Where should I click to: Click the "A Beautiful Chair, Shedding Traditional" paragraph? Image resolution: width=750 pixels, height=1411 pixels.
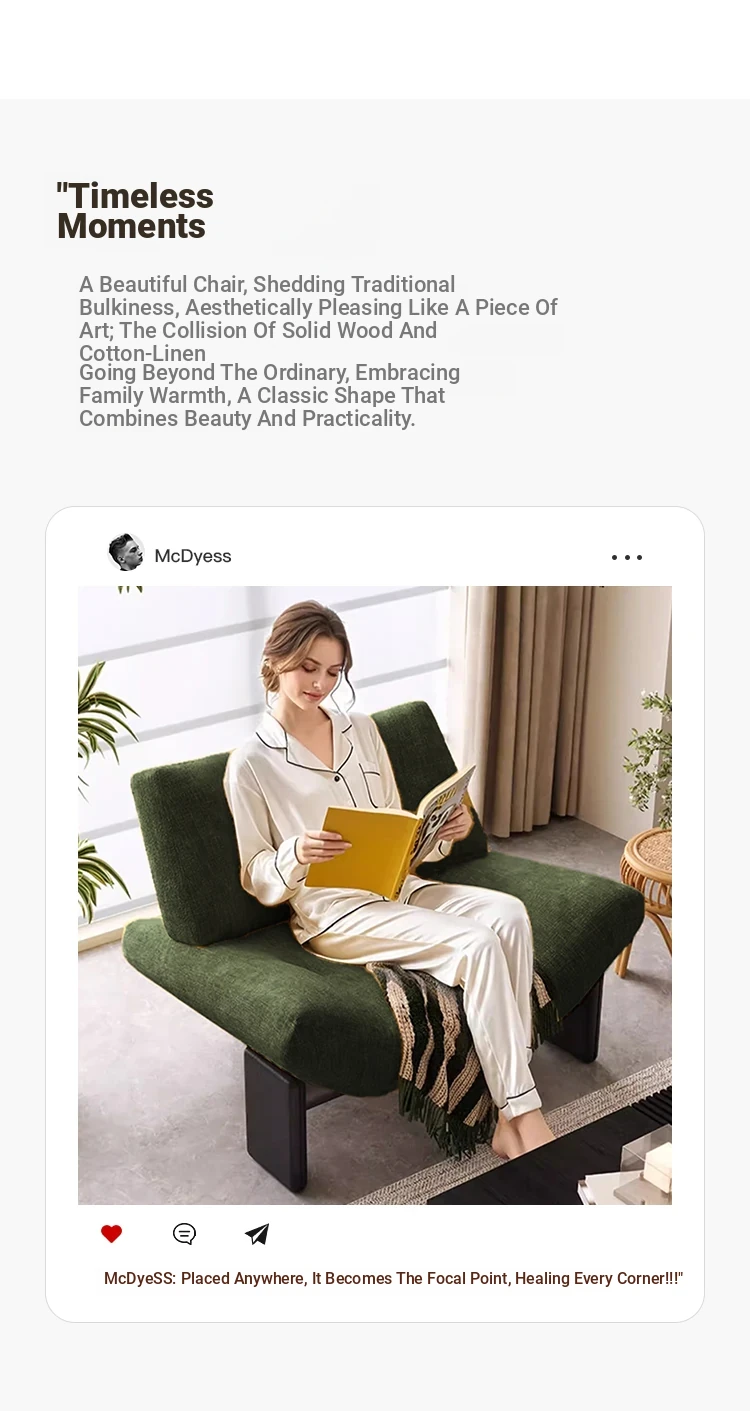point(318,319)
